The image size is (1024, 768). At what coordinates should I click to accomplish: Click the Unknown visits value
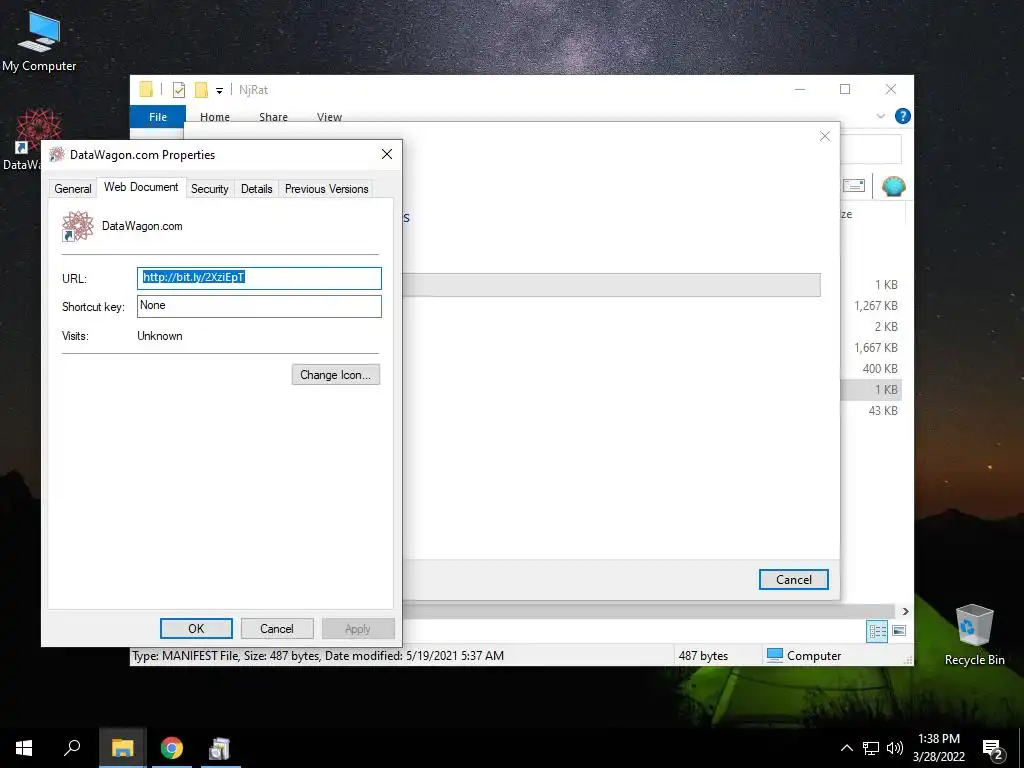[160, 336]
